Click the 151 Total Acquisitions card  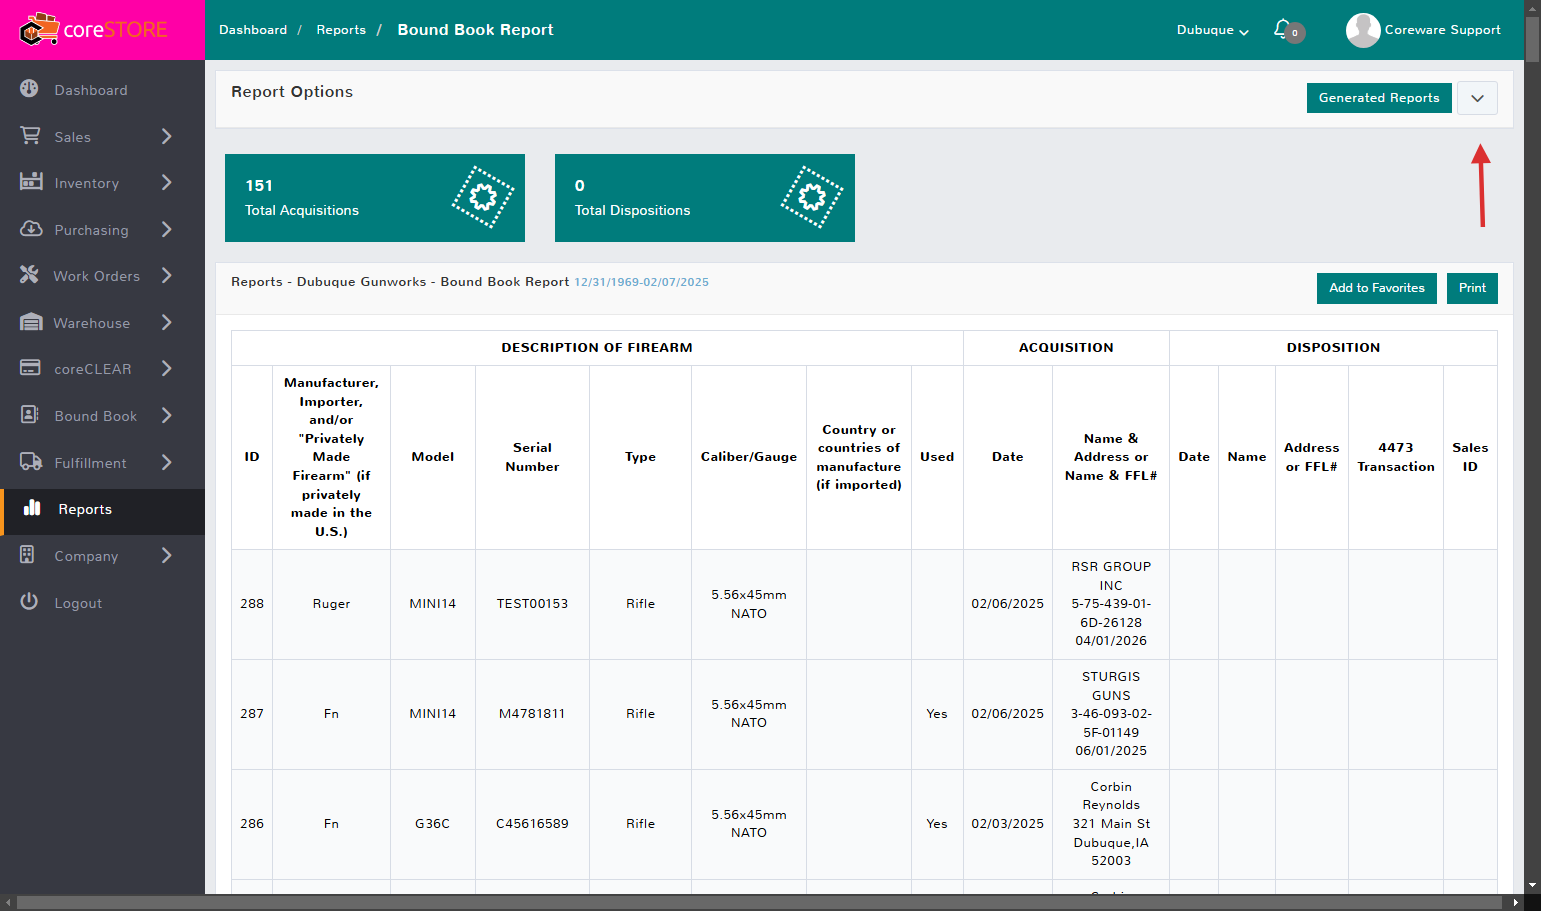[375, 198]
